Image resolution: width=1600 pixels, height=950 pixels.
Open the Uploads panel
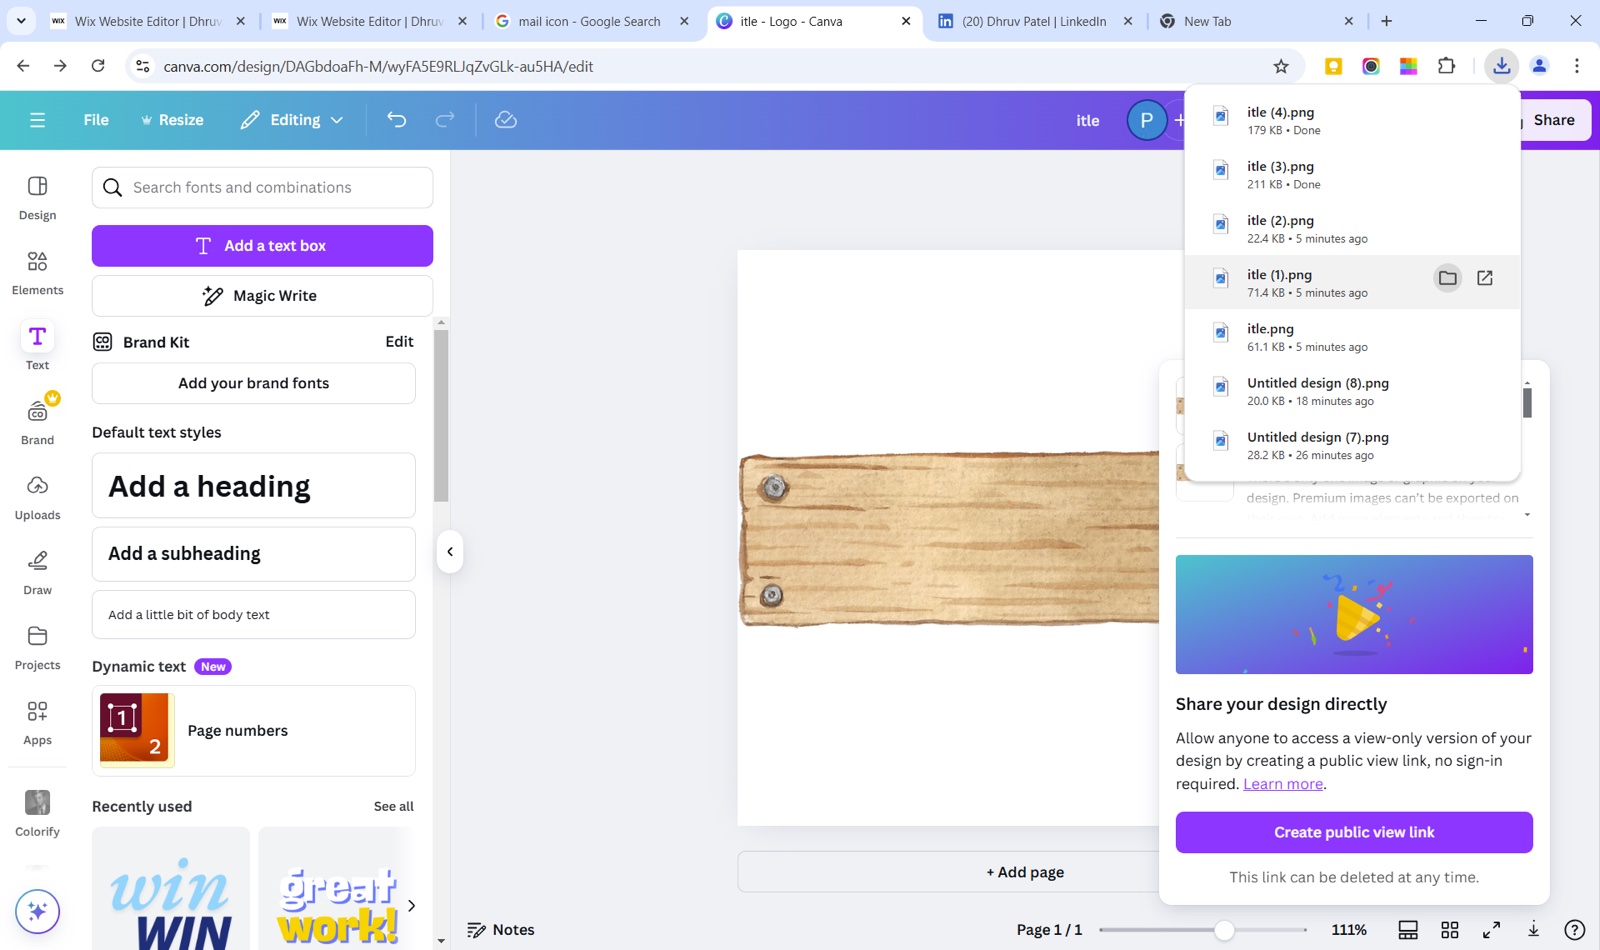pos(37,498)
